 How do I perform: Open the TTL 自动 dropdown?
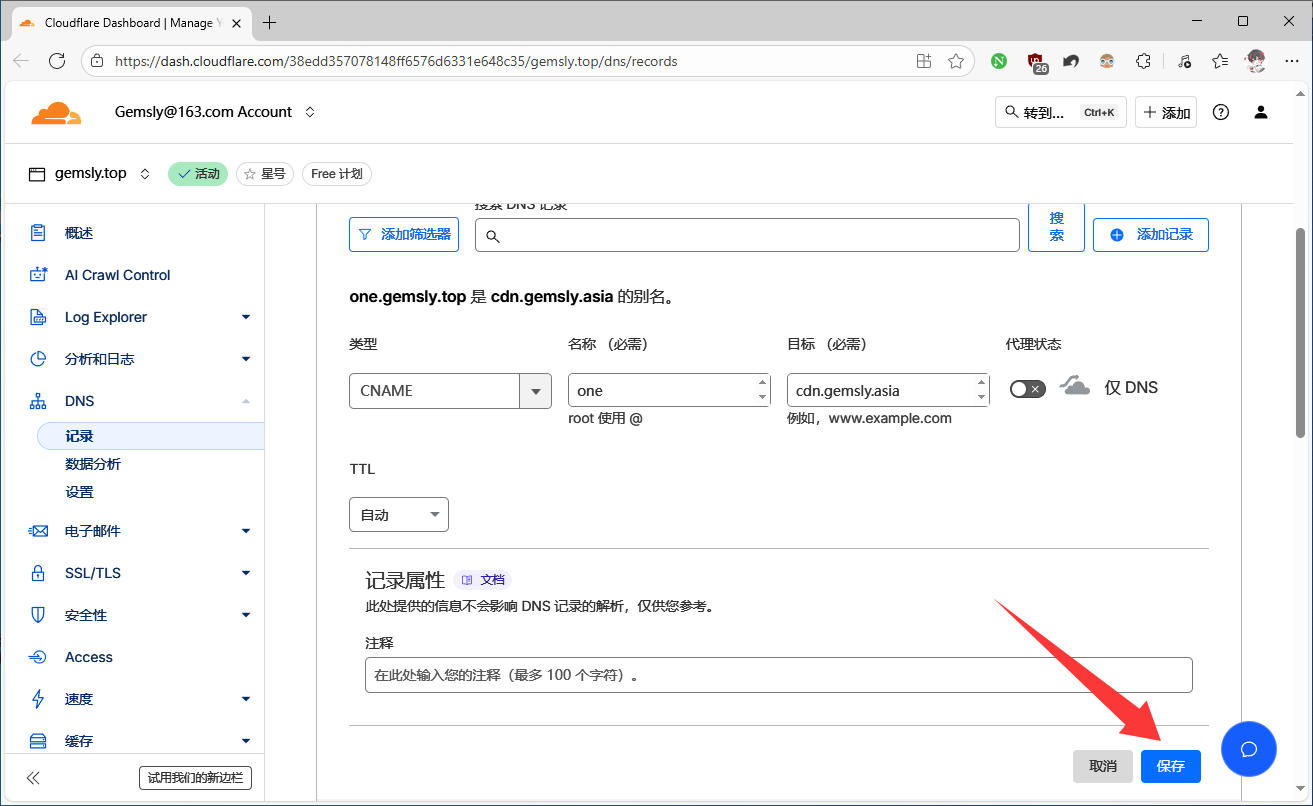399,515
